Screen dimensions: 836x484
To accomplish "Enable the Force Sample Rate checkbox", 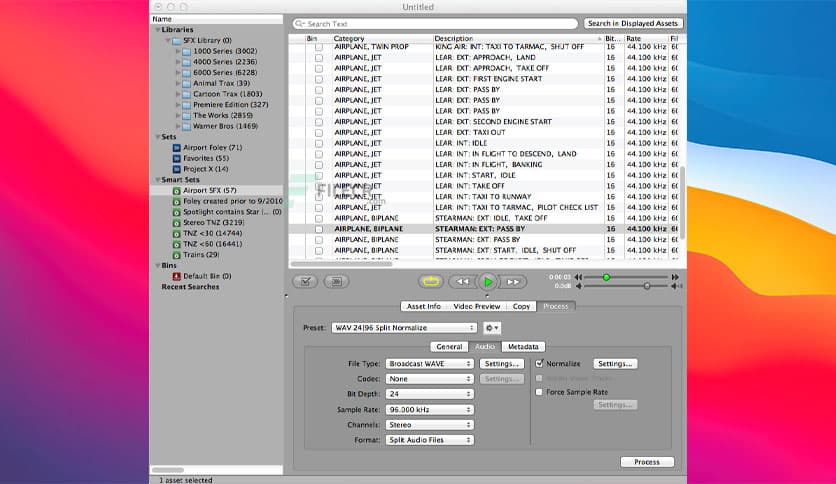I will tap(539, 392).
